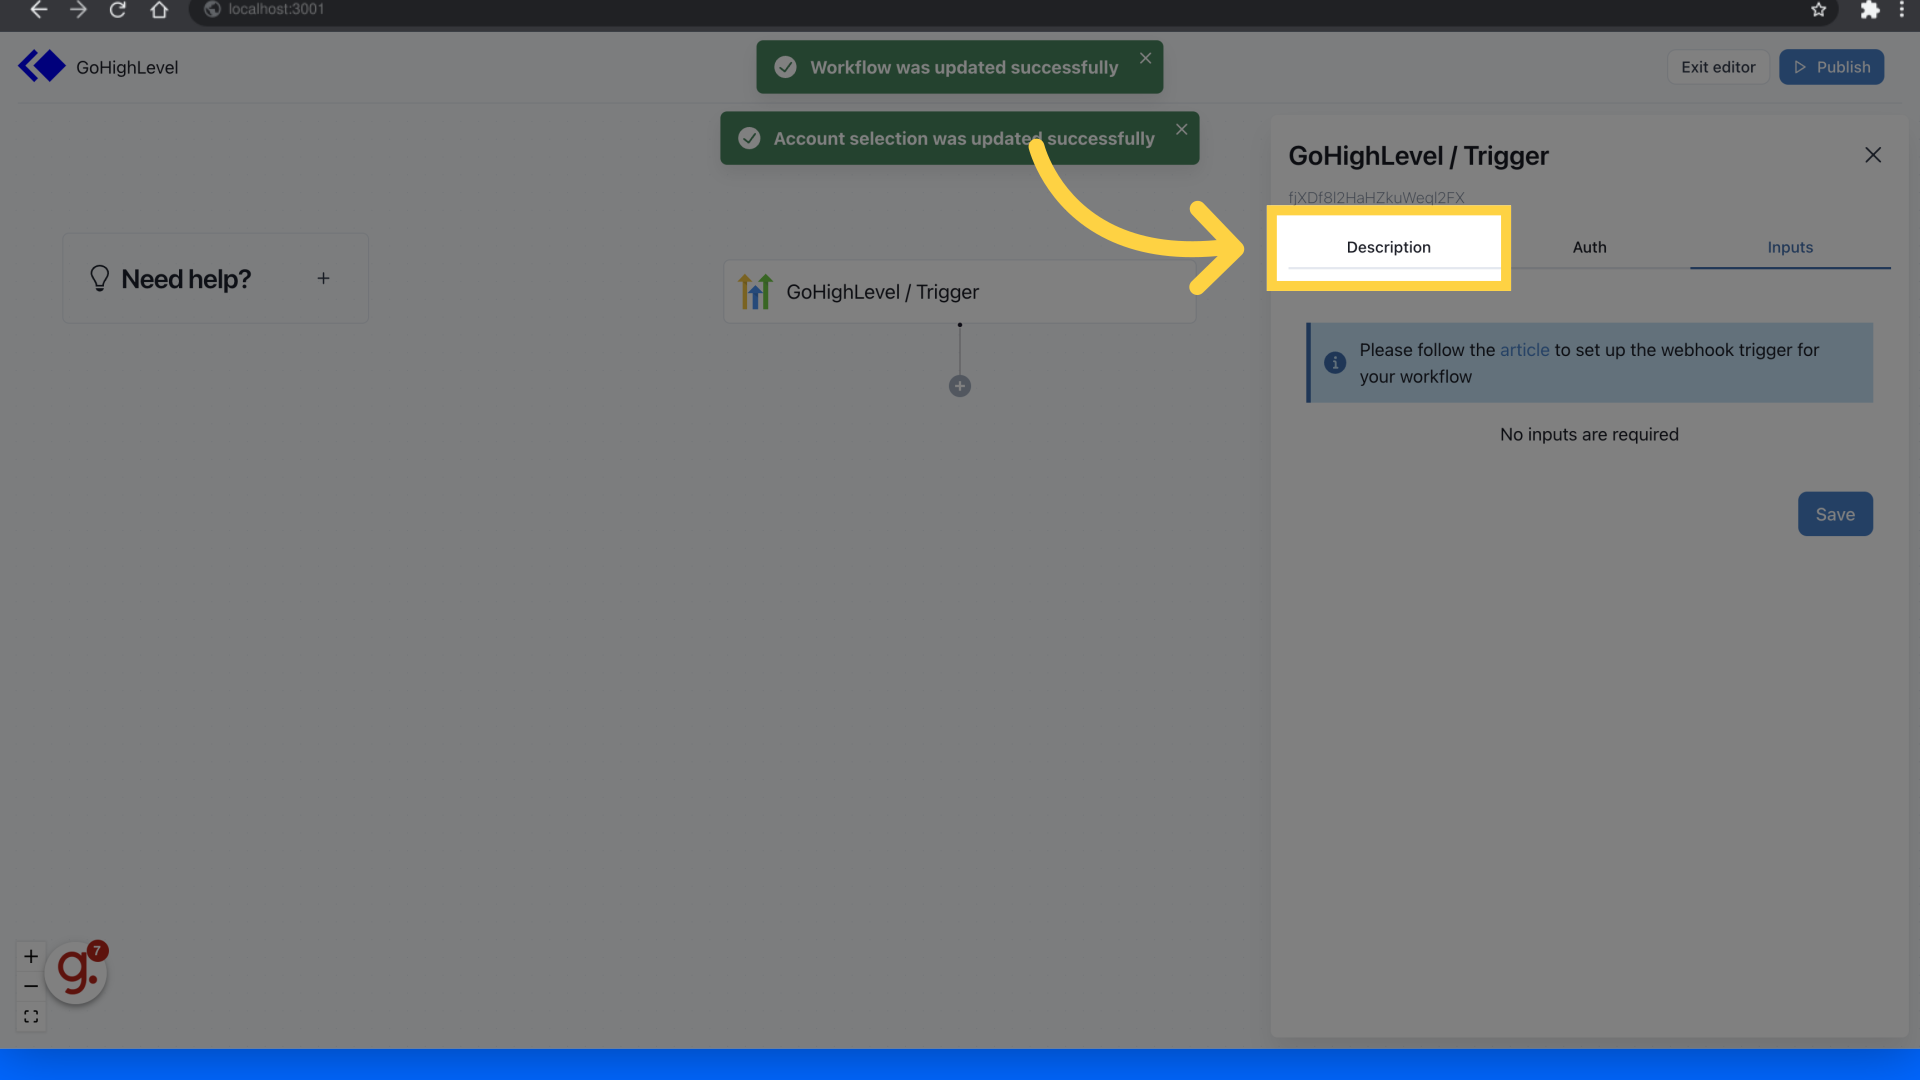Click Exit editor button
The height and width of the screenshot is (1080, 1920).
pyautogui.click(x=1718, y=67)
